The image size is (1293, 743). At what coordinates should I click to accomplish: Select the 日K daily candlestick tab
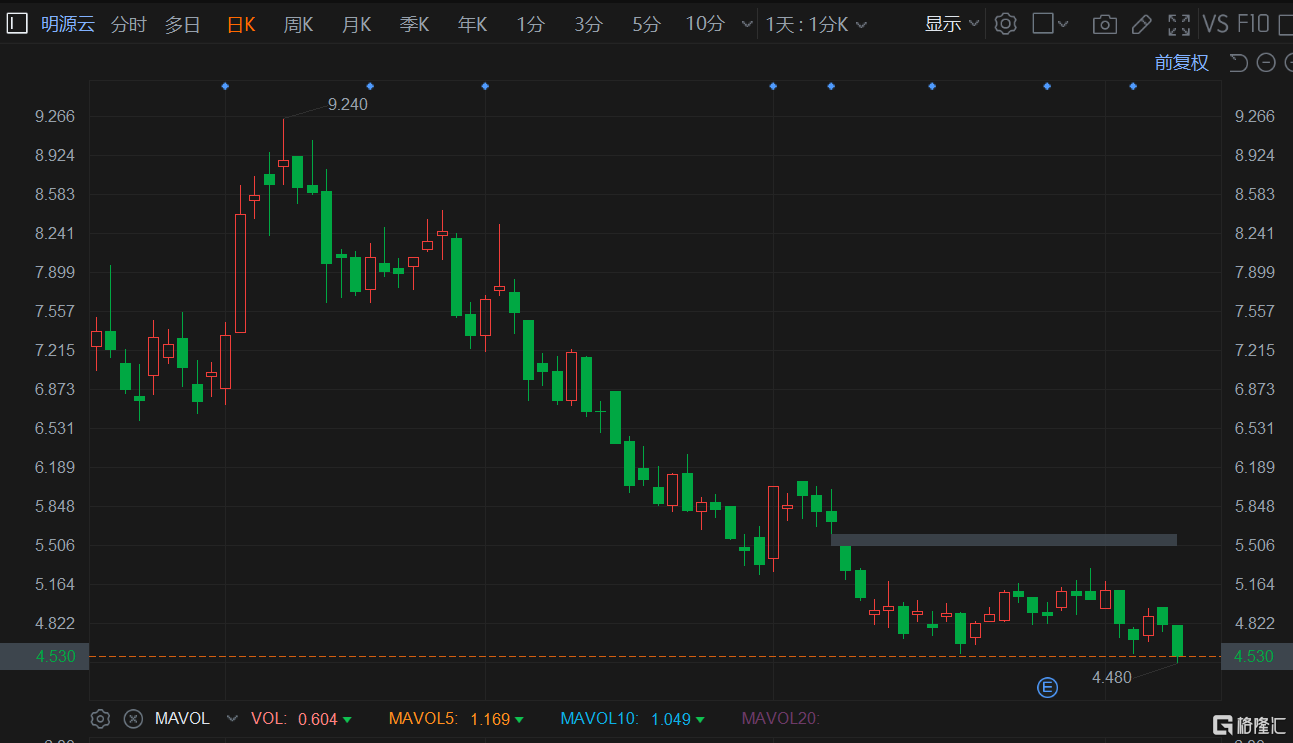[x=241, y=24]
